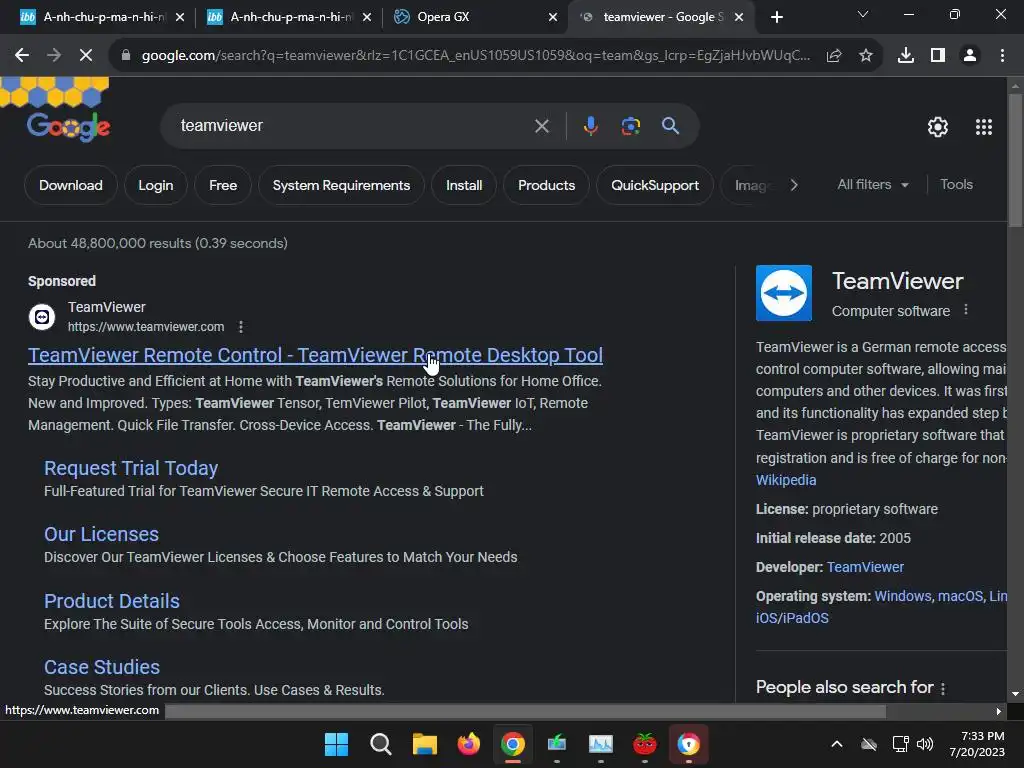The width and height of the screenshot is (1024, 768).
Task: Open TeamViewer Remote Control sponsored headline link
Action: tap(315, 355)
